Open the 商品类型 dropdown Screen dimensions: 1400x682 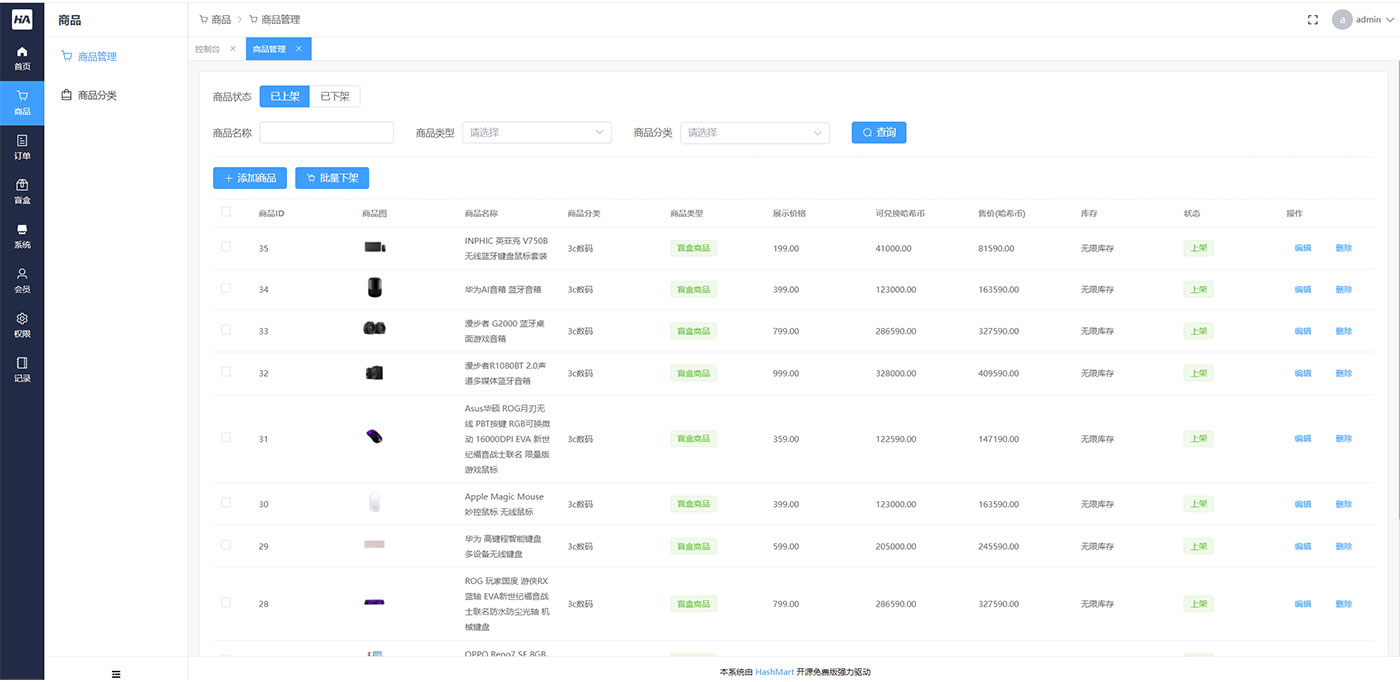(536, 132)
